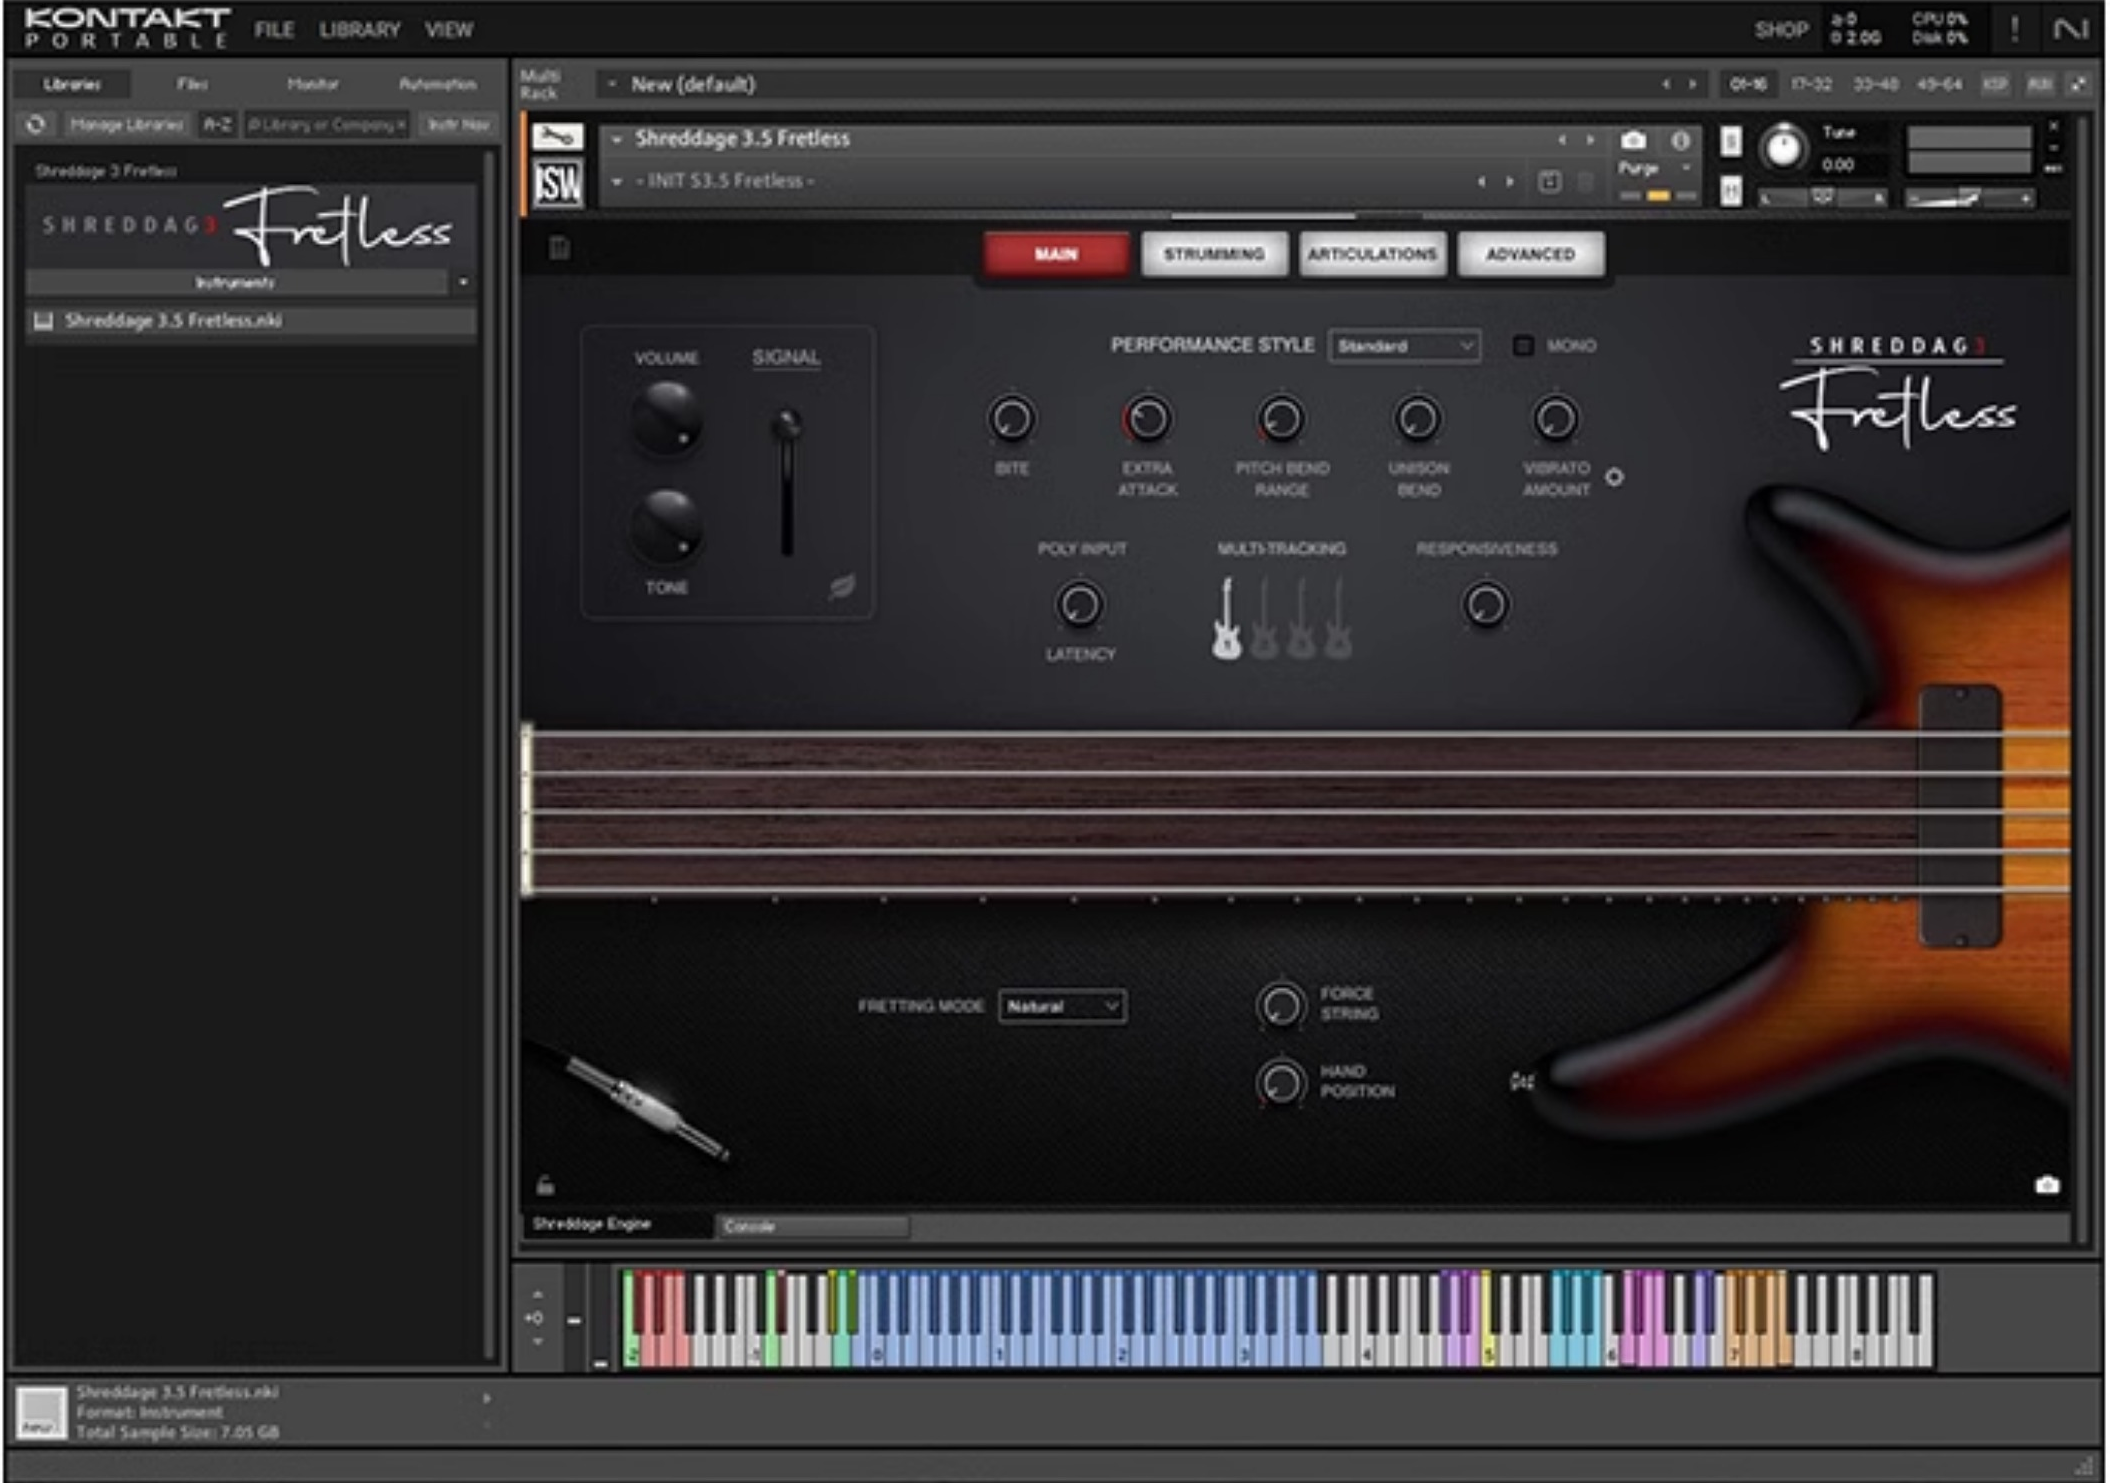2110x1483 pixels.
Task: Click the refresh libraries icon
Action: 36,125
